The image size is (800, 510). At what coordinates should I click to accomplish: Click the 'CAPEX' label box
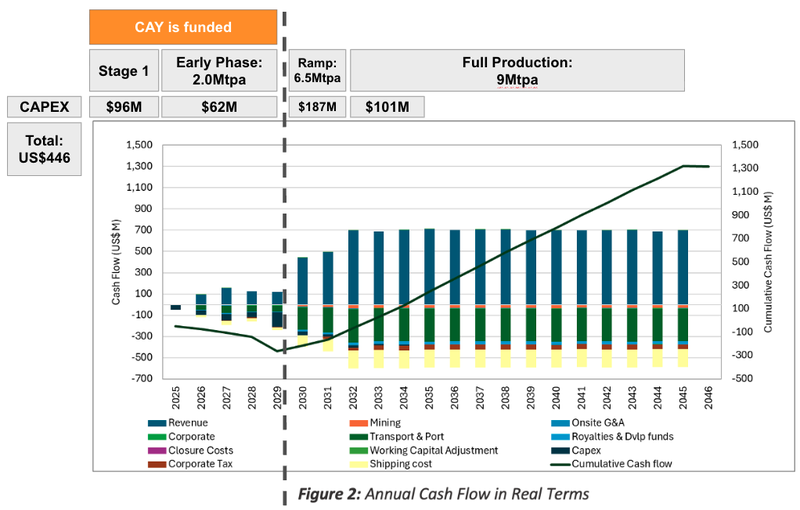tap(45, 107)
